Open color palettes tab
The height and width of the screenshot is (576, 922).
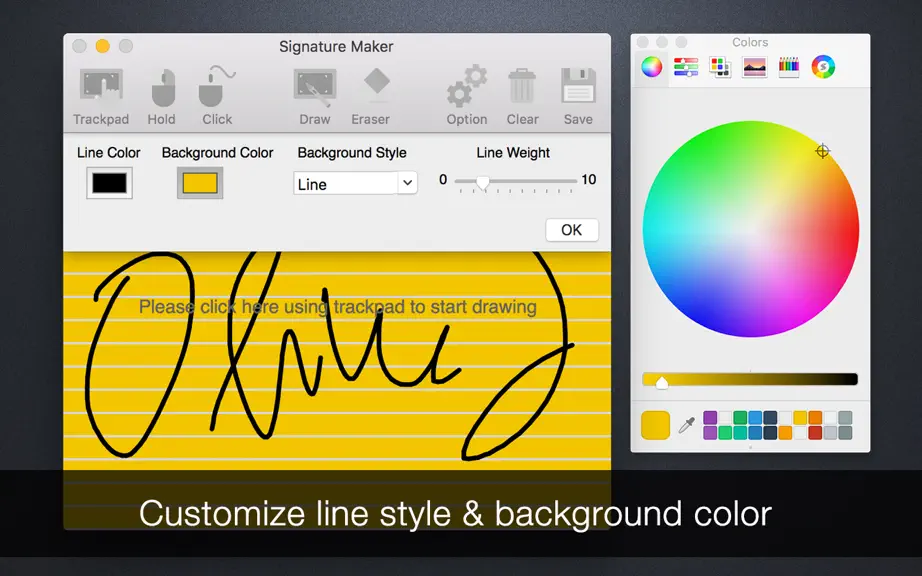[x=720, y=67]
